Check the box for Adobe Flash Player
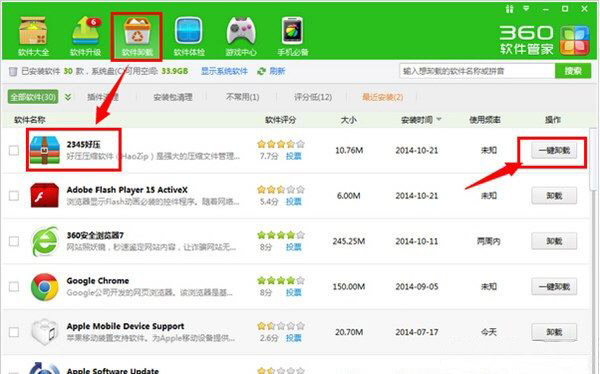 pos(14,196)
